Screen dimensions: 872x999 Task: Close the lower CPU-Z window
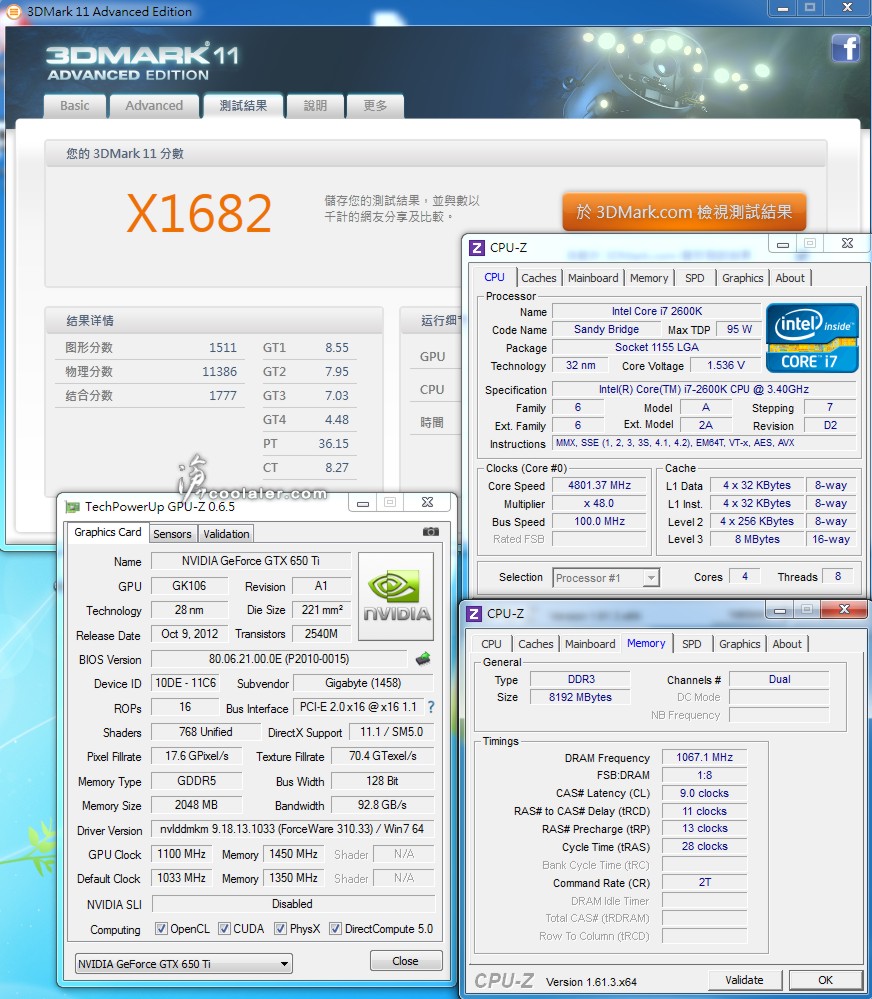coord(845,610)
